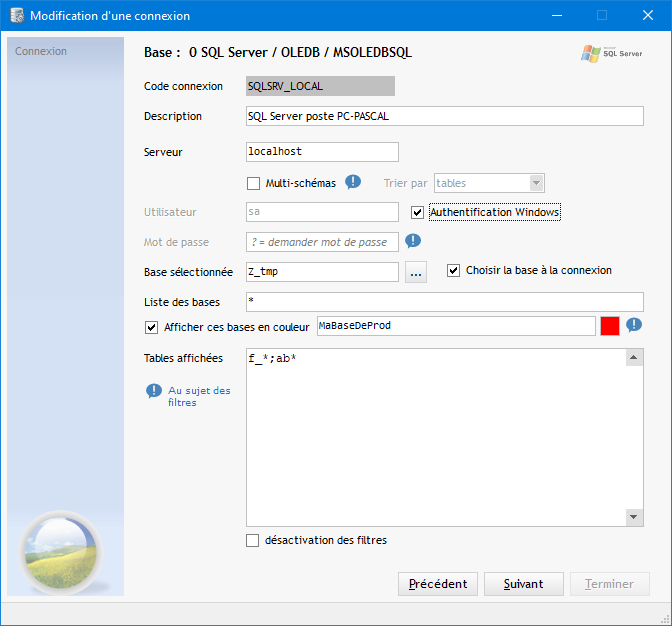Click the Précédent button
Viewport: 672px width, 626px height.
pyautogui.click(x=438, y=584)
